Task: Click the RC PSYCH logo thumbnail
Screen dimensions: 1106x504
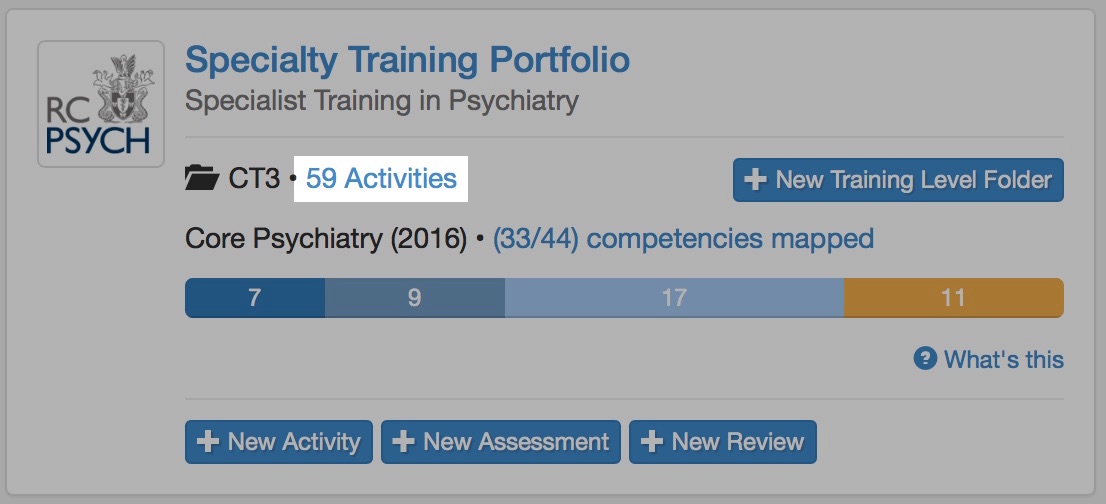Action: click(x=100, y=104)
